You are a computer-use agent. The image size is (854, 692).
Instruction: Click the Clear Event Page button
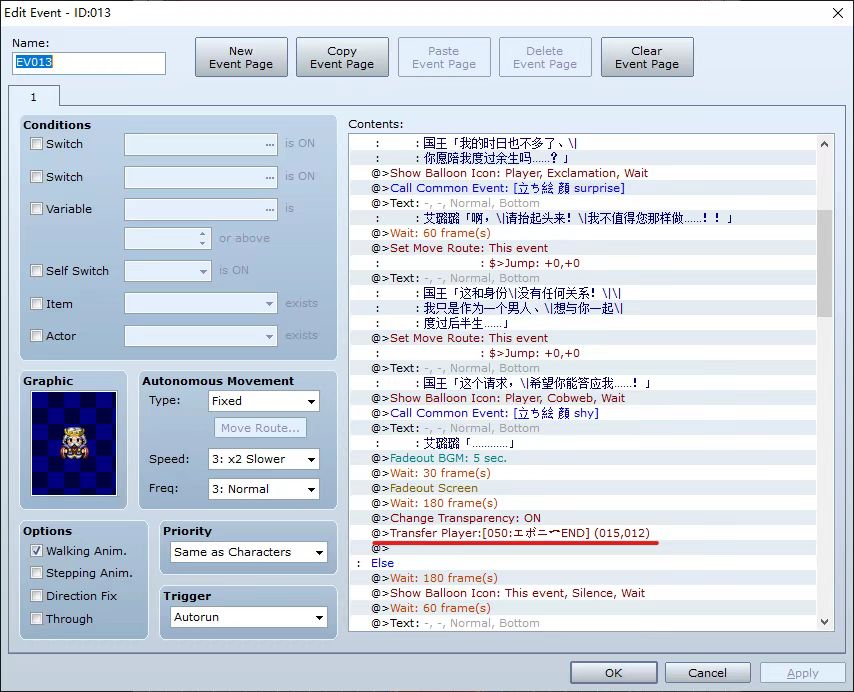(x=647, y=57)
